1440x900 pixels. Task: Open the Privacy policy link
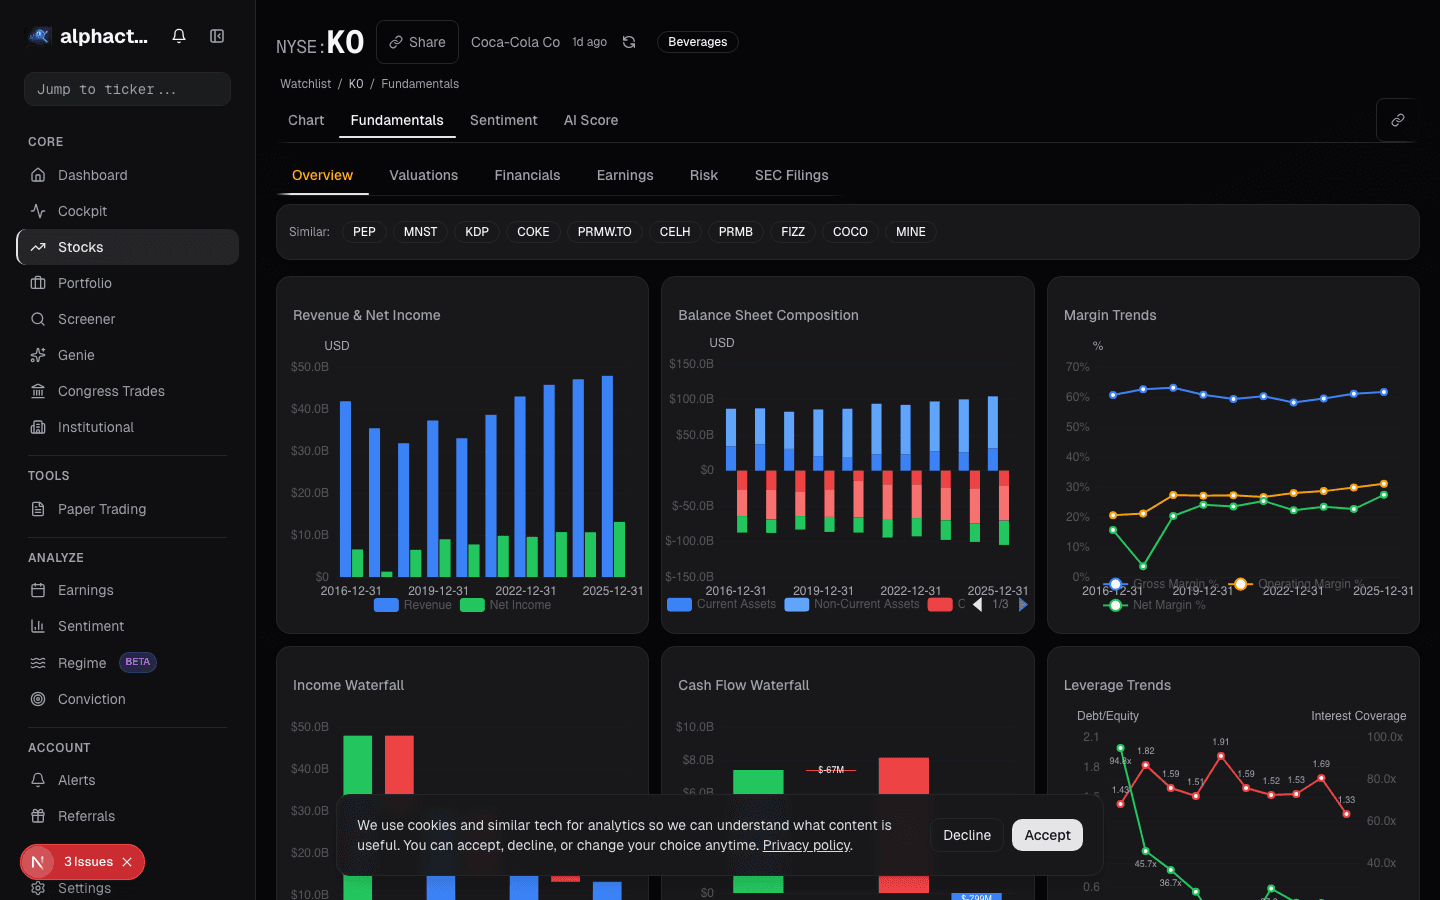(x=806, y=845)
